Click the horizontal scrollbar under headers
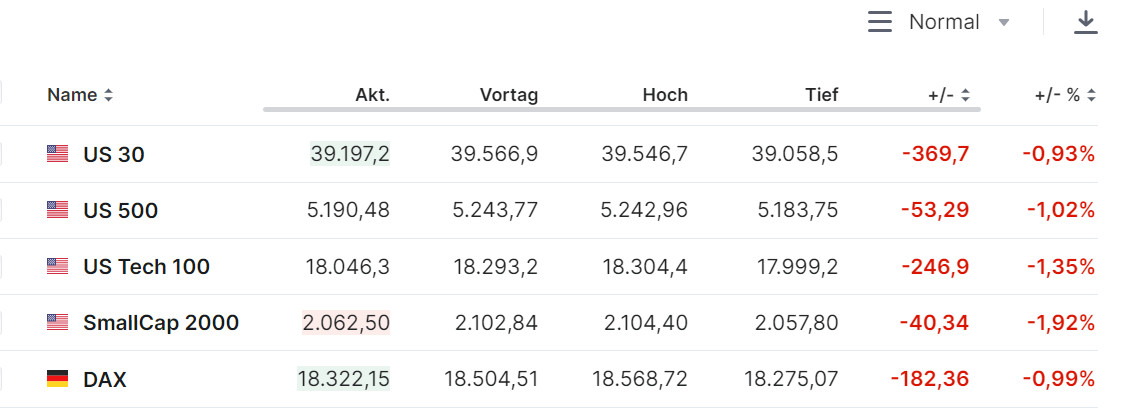 620,108
